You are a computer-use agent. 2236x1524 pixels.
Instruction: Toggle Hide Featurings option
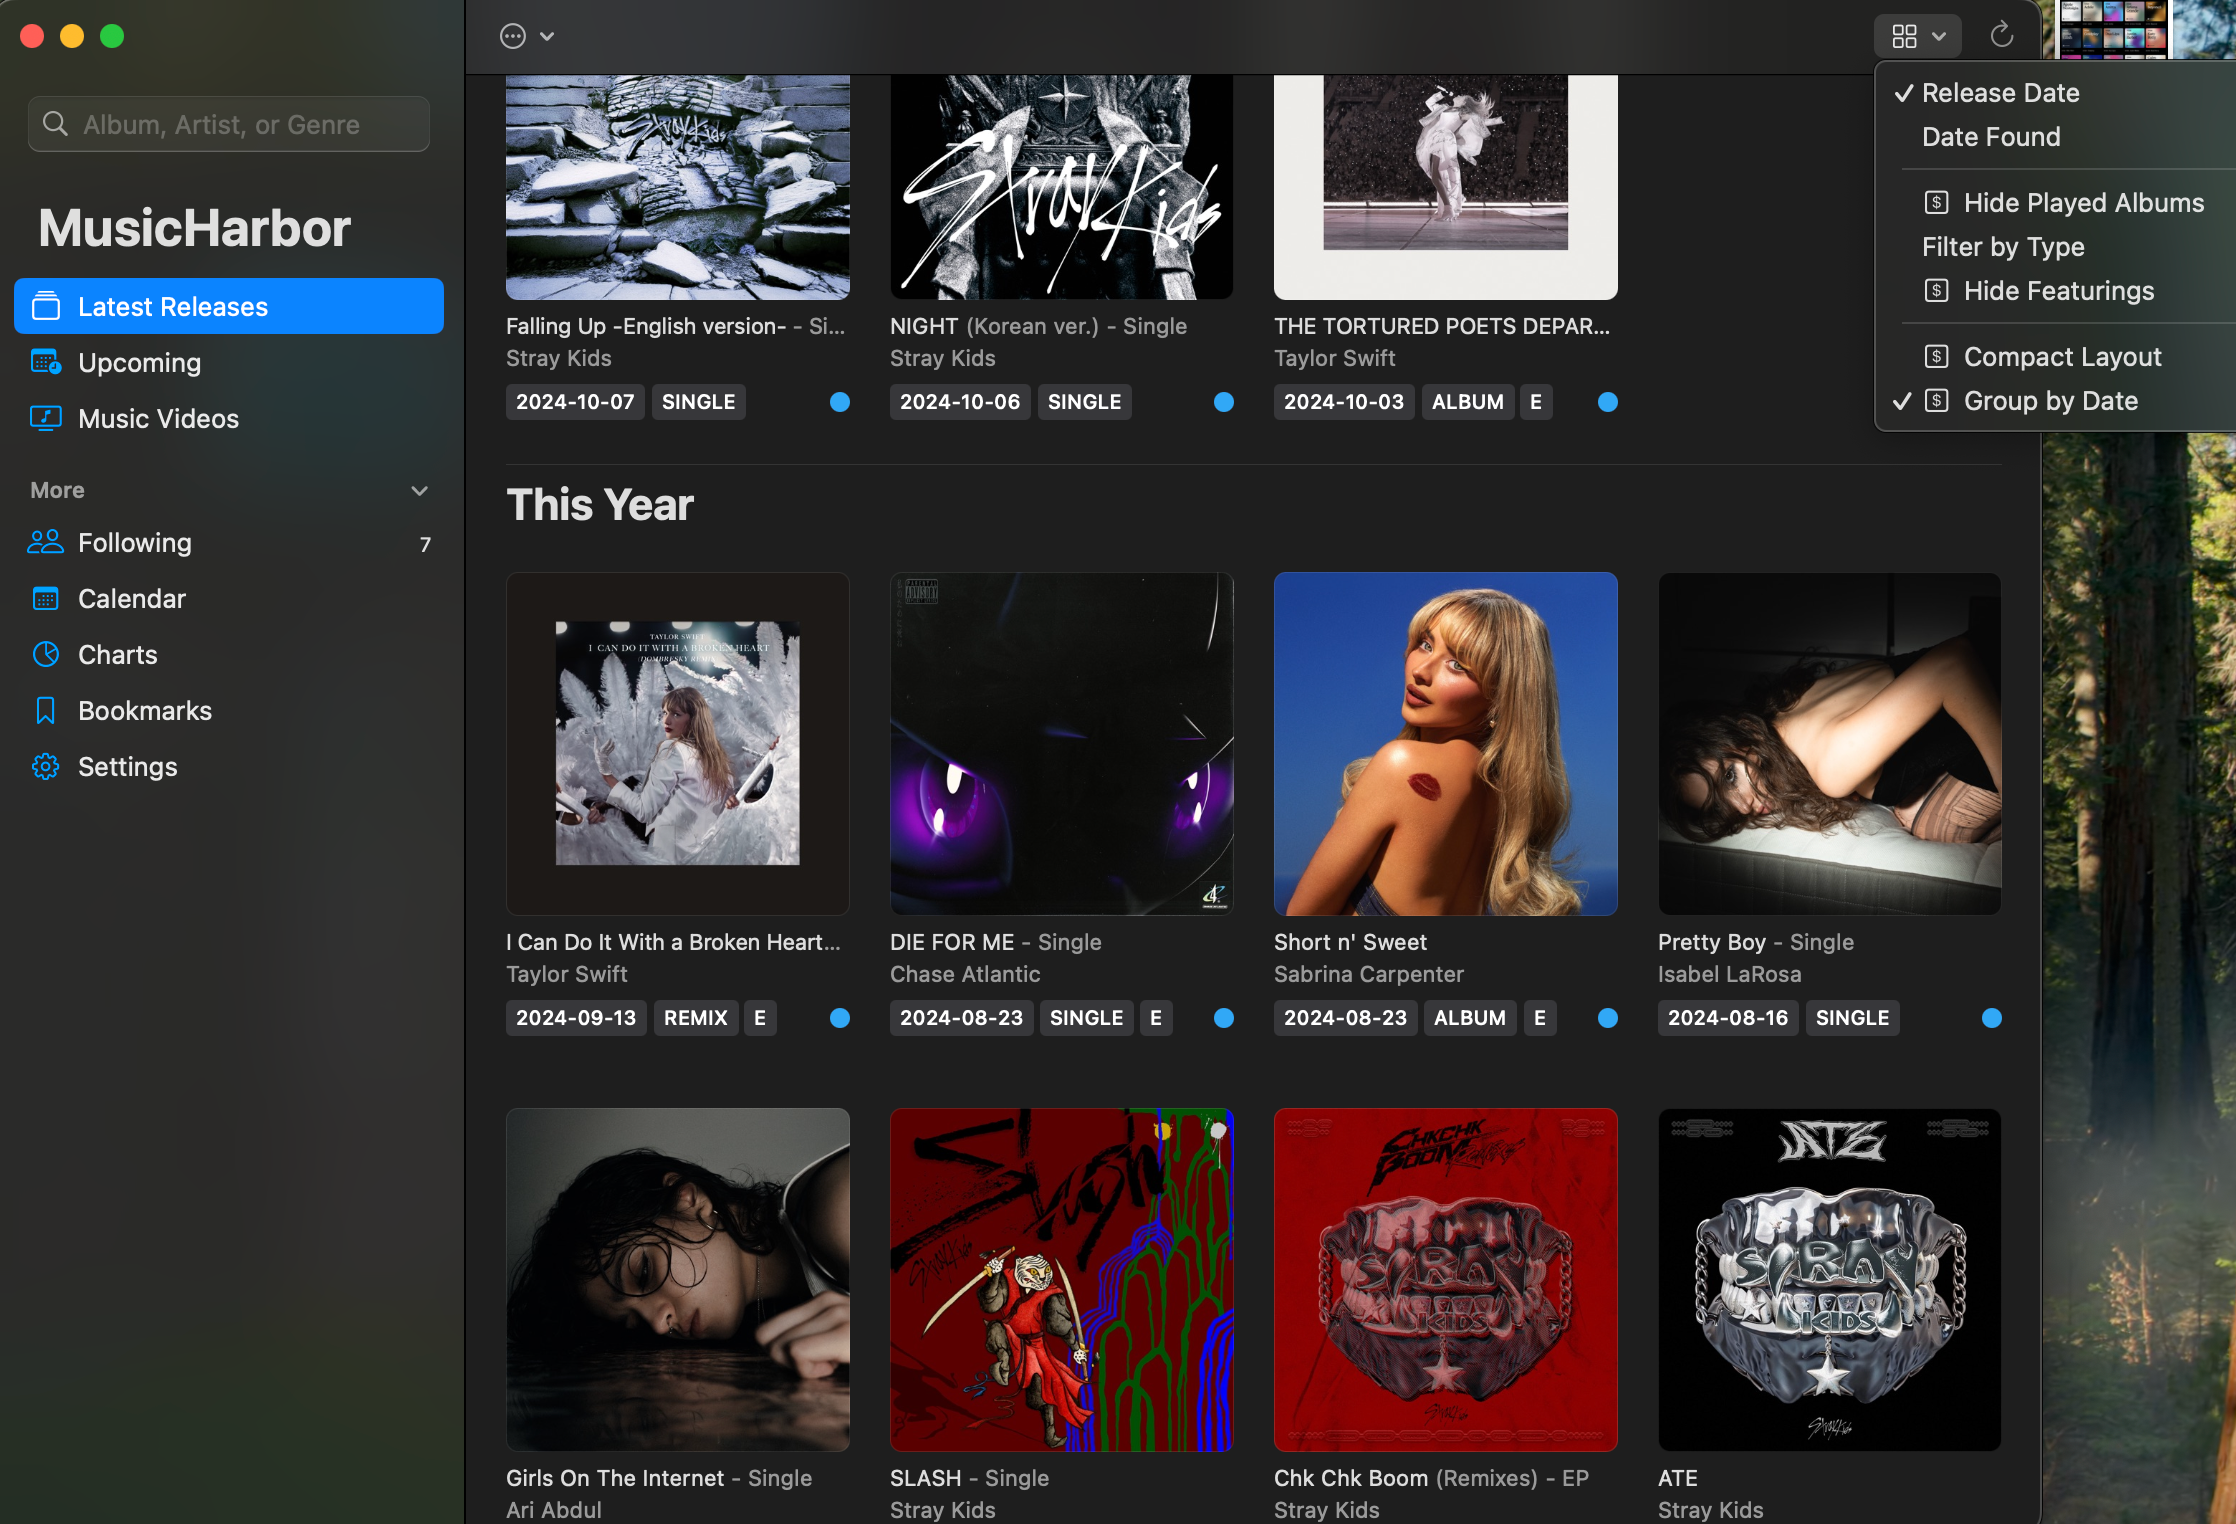coord(2056,291)
